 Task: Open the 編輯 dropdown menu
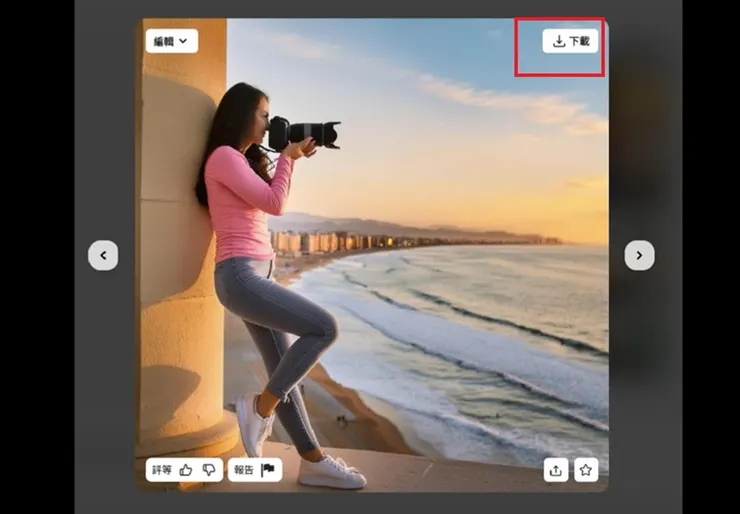[x=172, y=41]
